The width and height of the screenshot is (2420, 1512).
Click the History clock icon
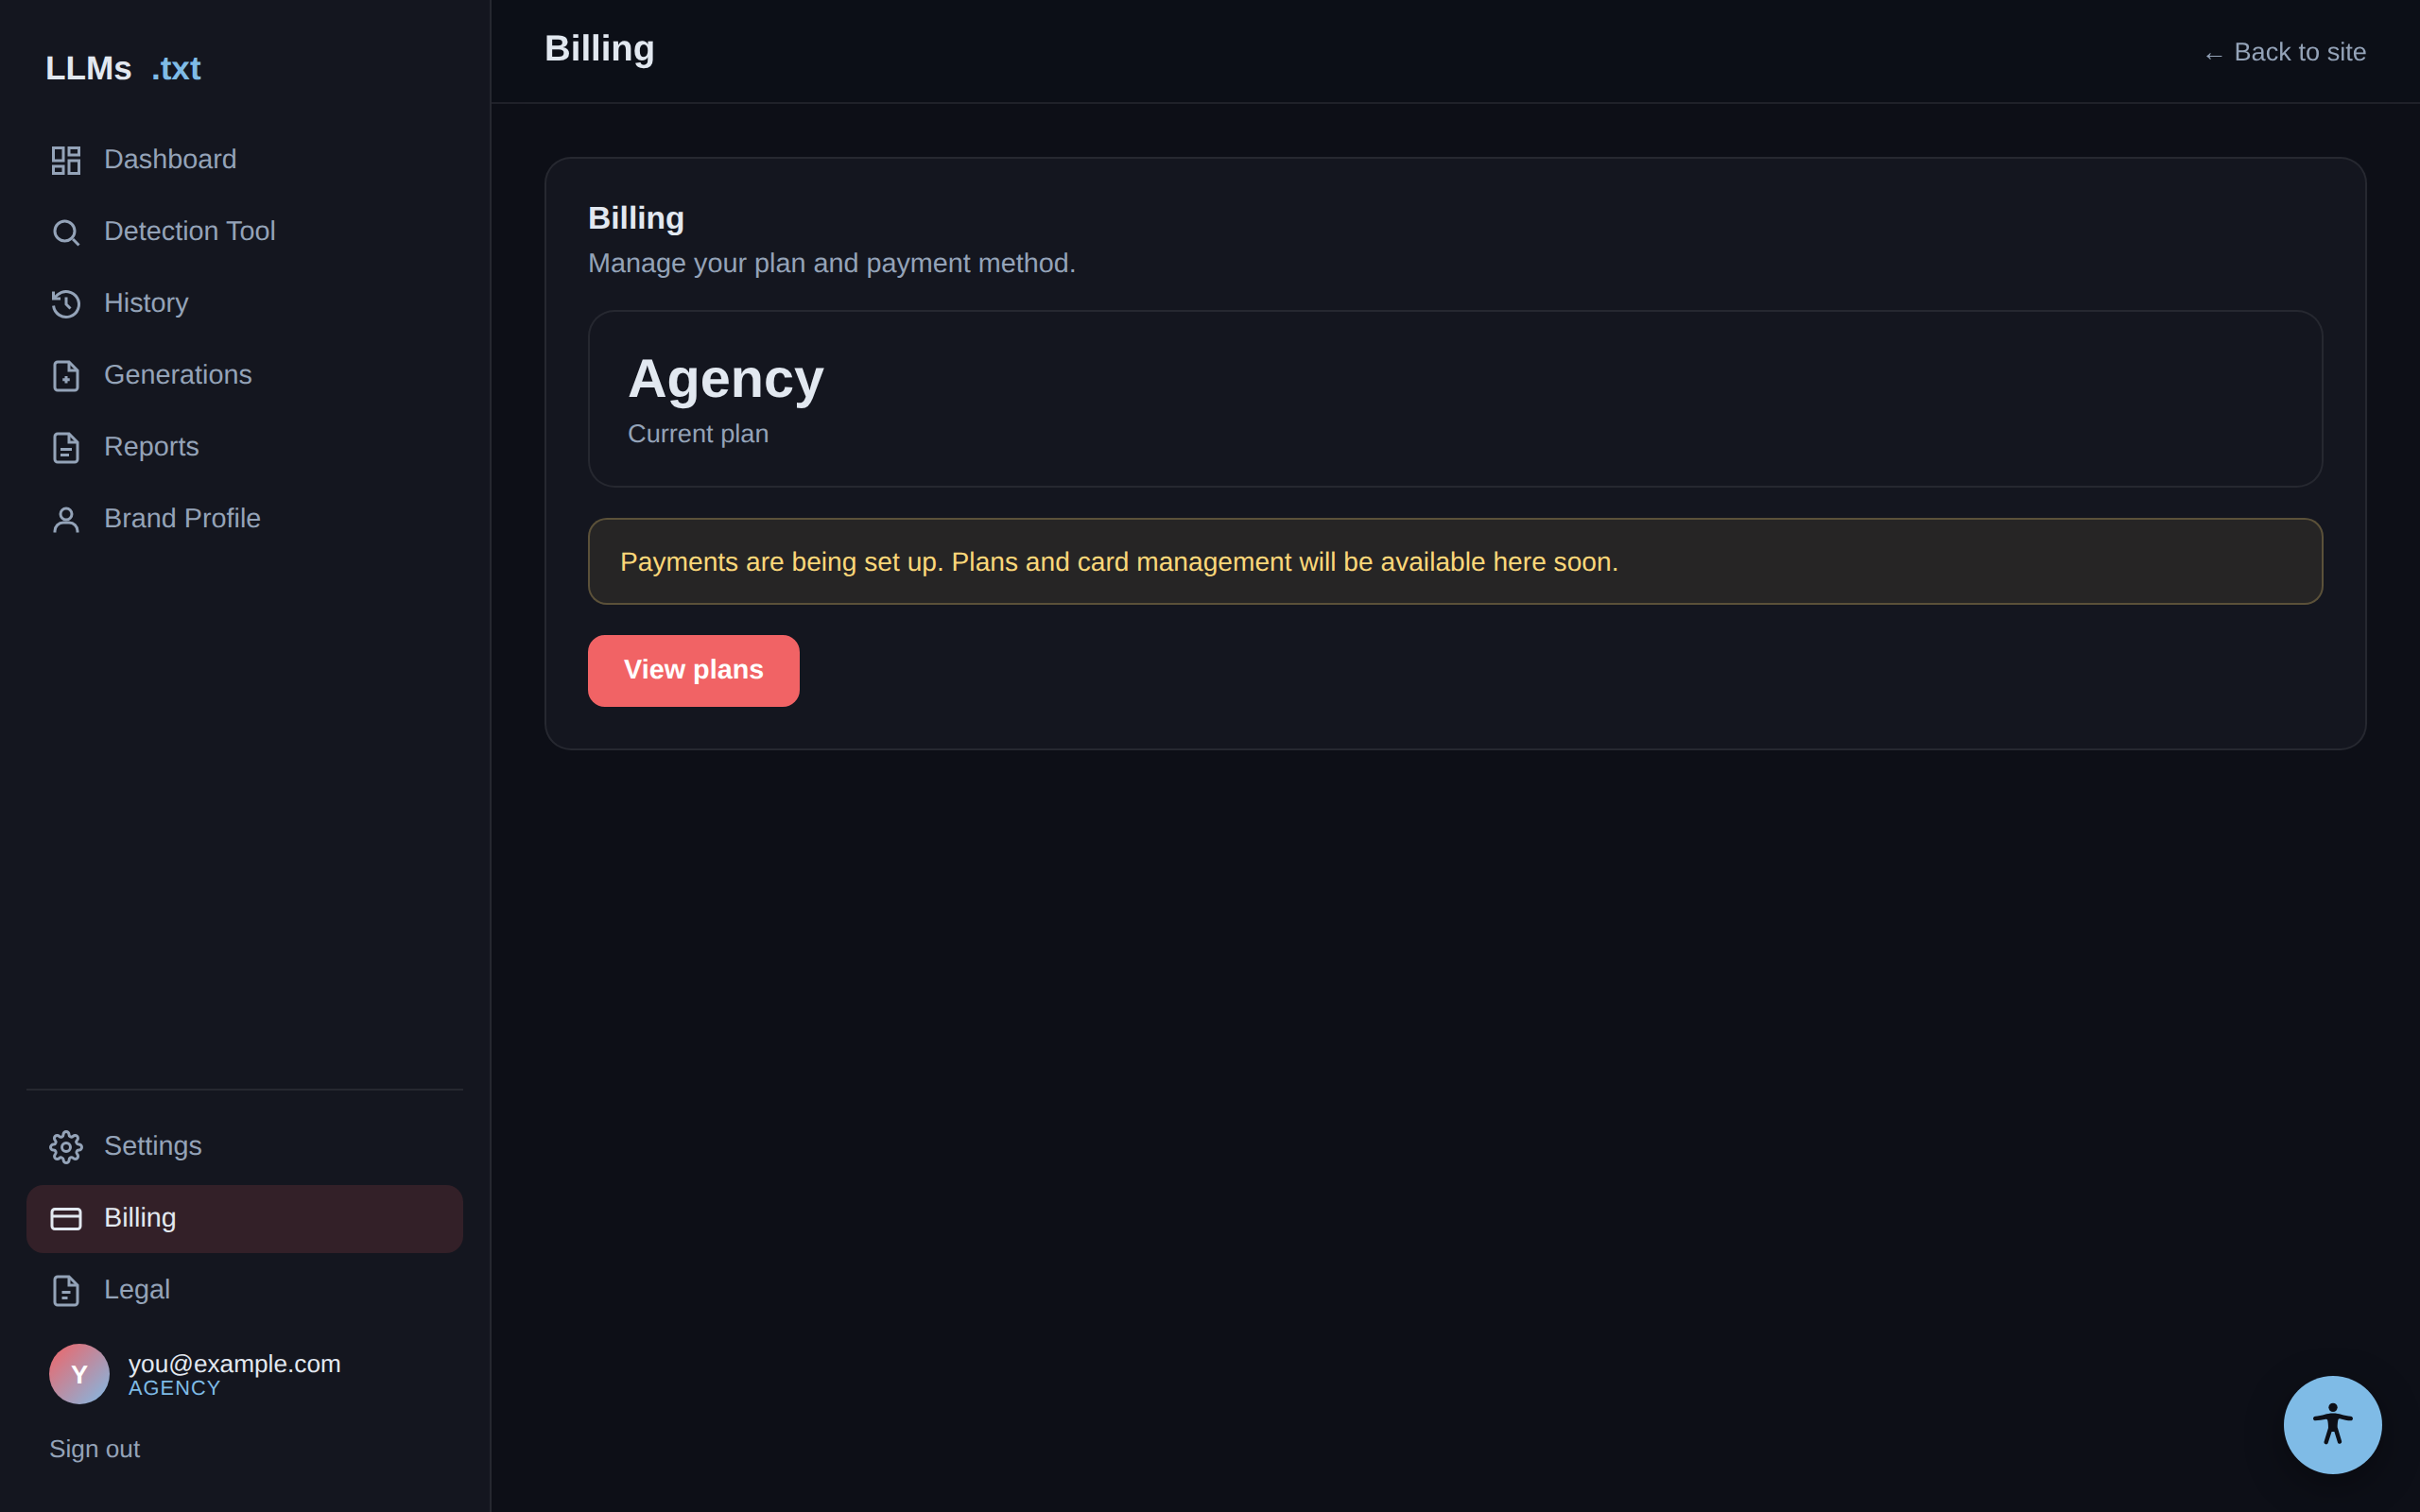click(66, 304)
